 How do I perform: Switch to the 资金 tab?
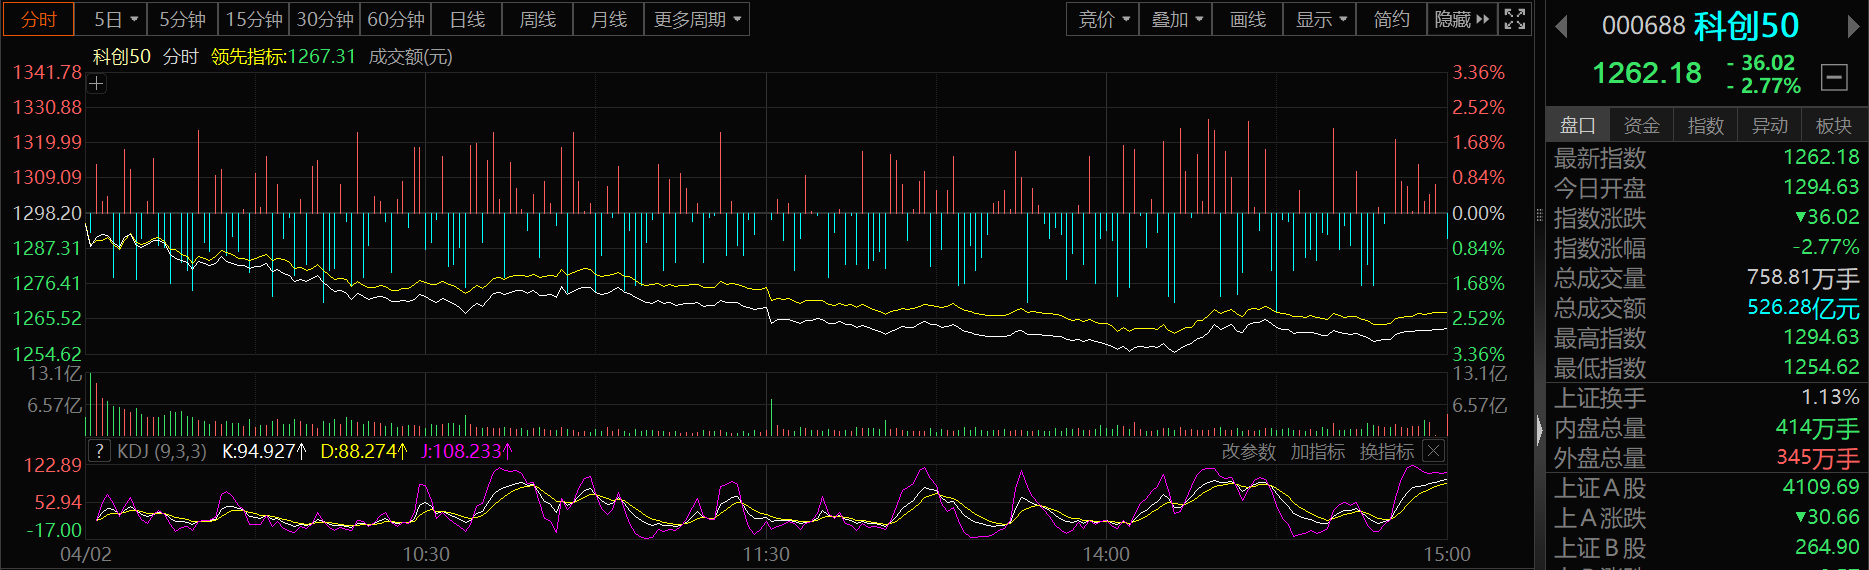tap(1641, 125)
